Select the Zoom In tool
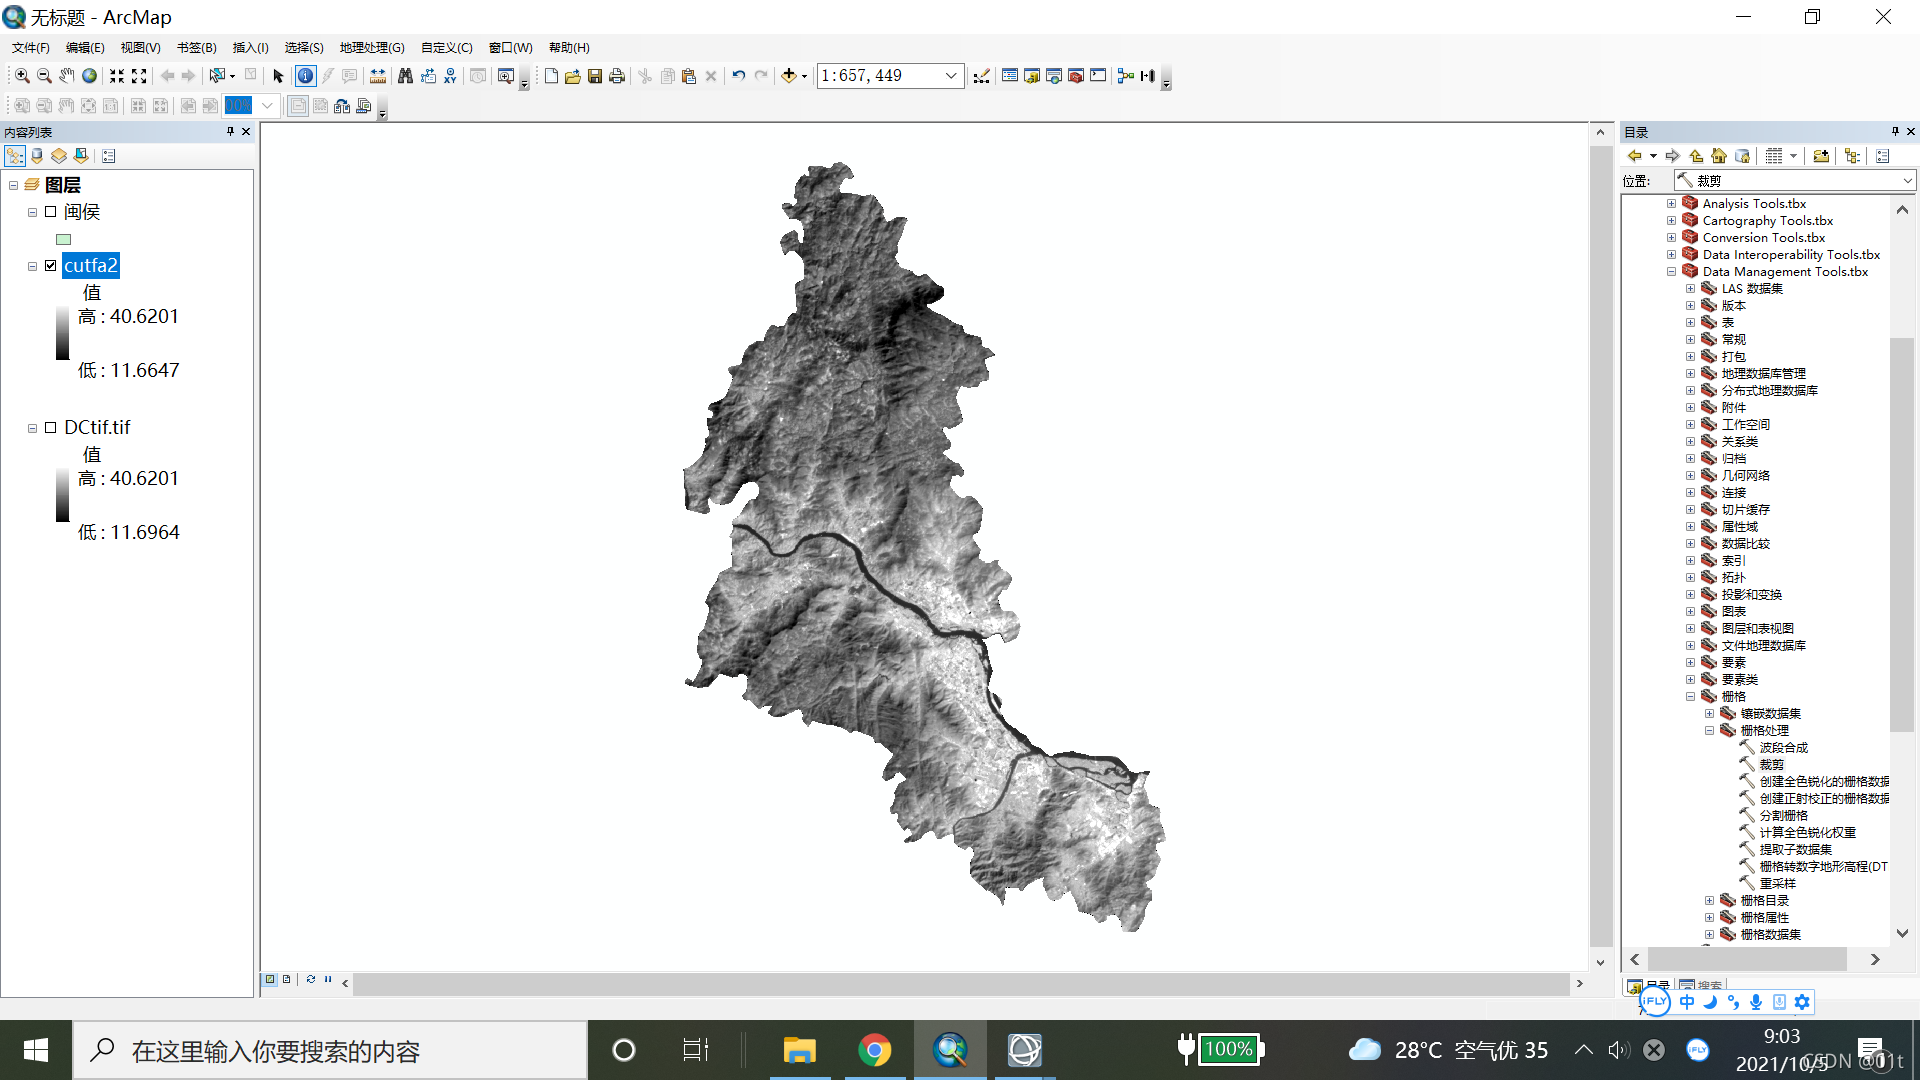This screenshot has height=1080, width=1920. [x=22, y=76]
